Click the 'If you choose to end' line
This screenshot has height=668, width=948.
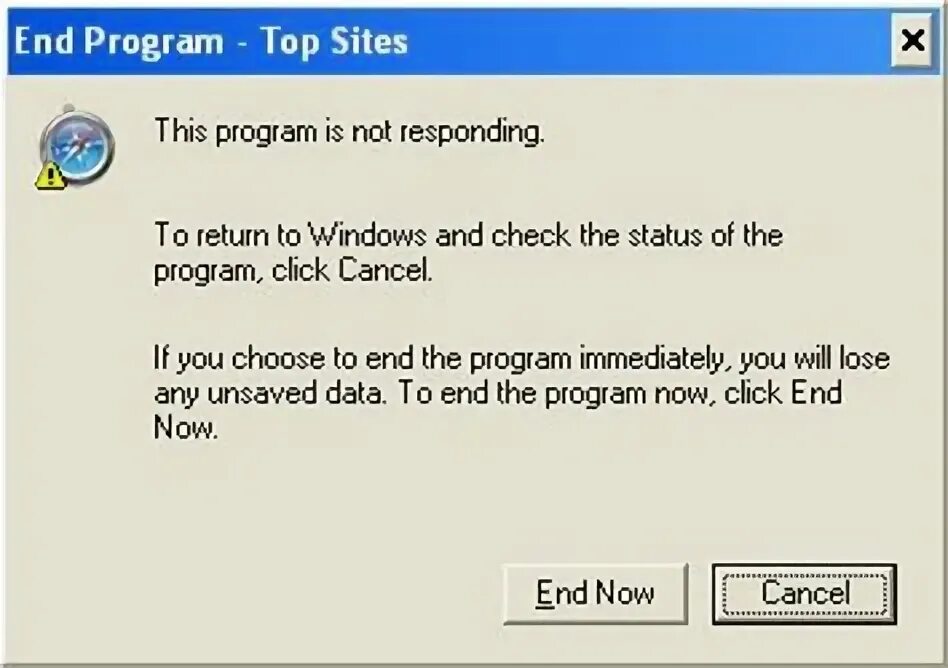click(522, 358)
